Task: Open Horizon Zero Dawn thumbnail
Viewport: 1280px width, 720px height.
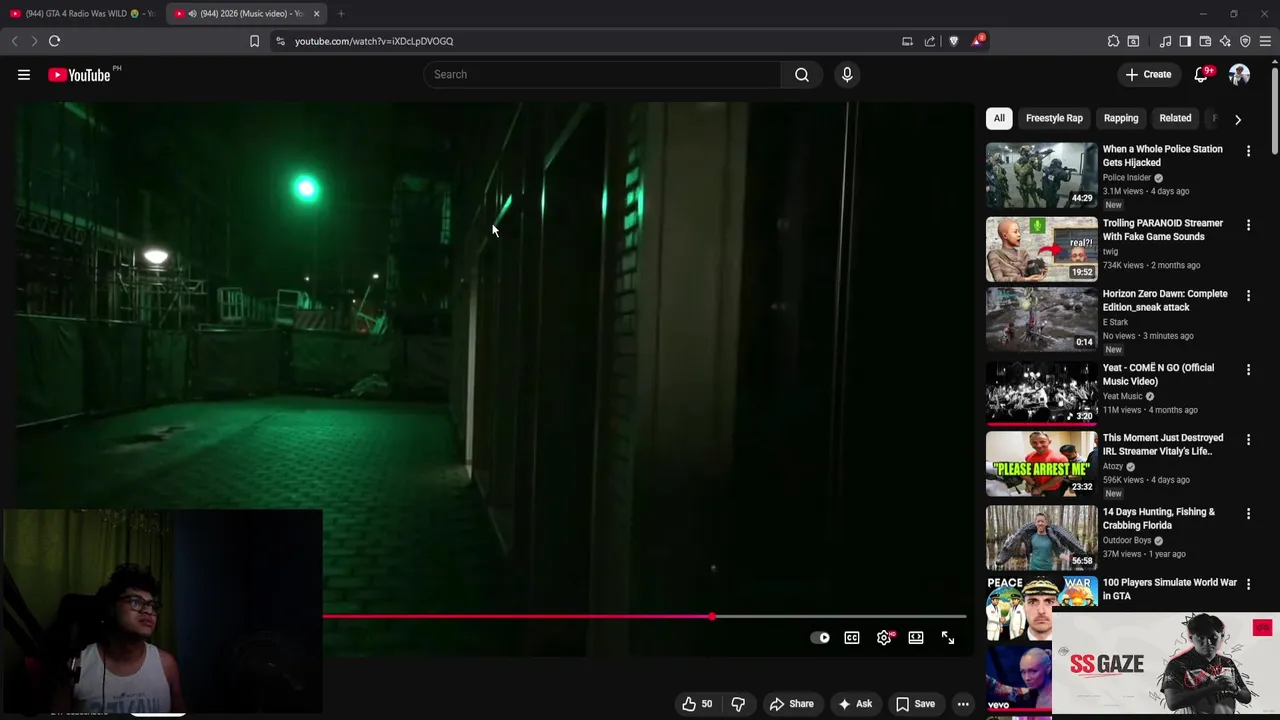Action: tap(1041, 320)
